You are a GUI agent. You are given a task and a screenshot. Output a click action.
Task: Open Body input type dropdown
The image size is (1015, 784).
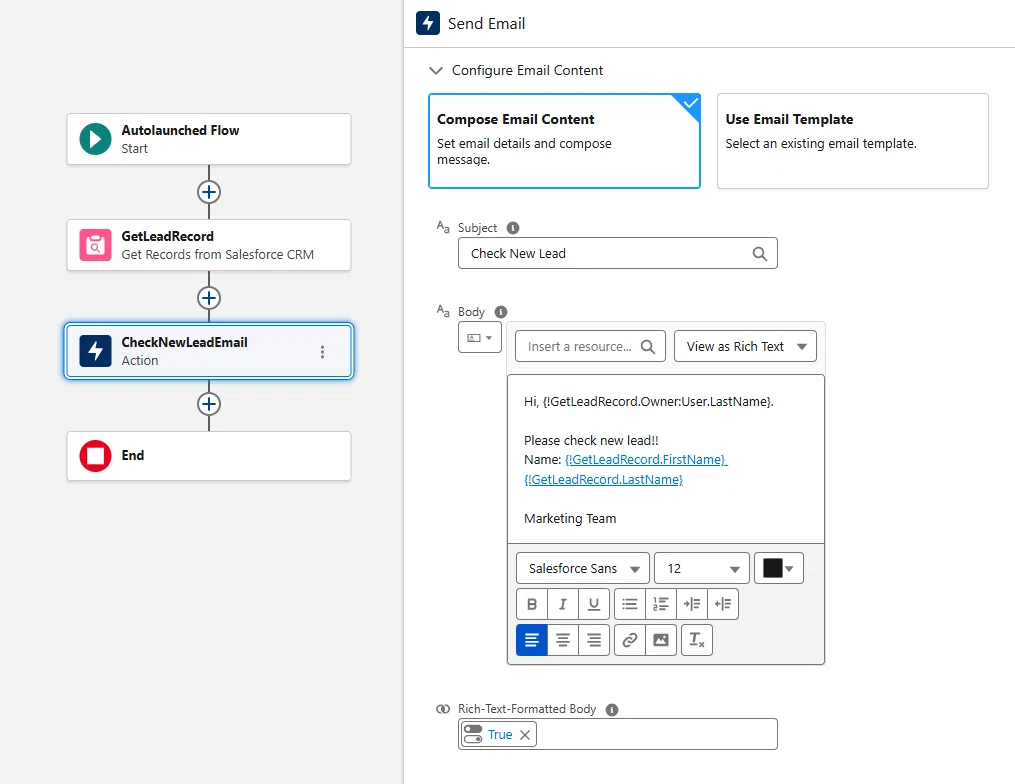(x=480, y=337)
